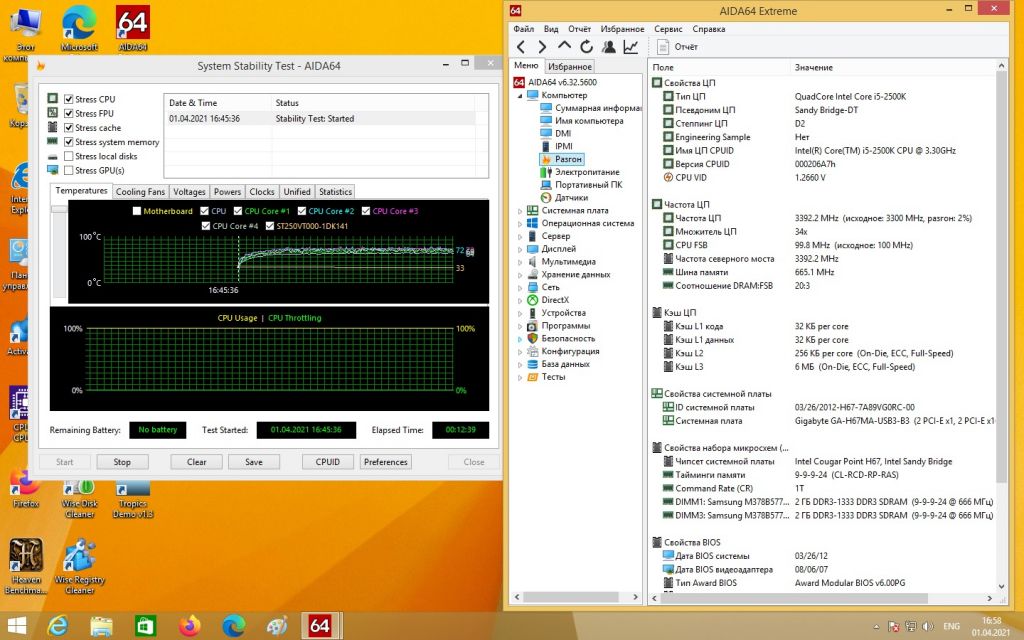Image resolution: width=1024 pixels, height=640 pixels.
Task: Launch AIDA64 from its desktop shortcut
Action: 133,28
